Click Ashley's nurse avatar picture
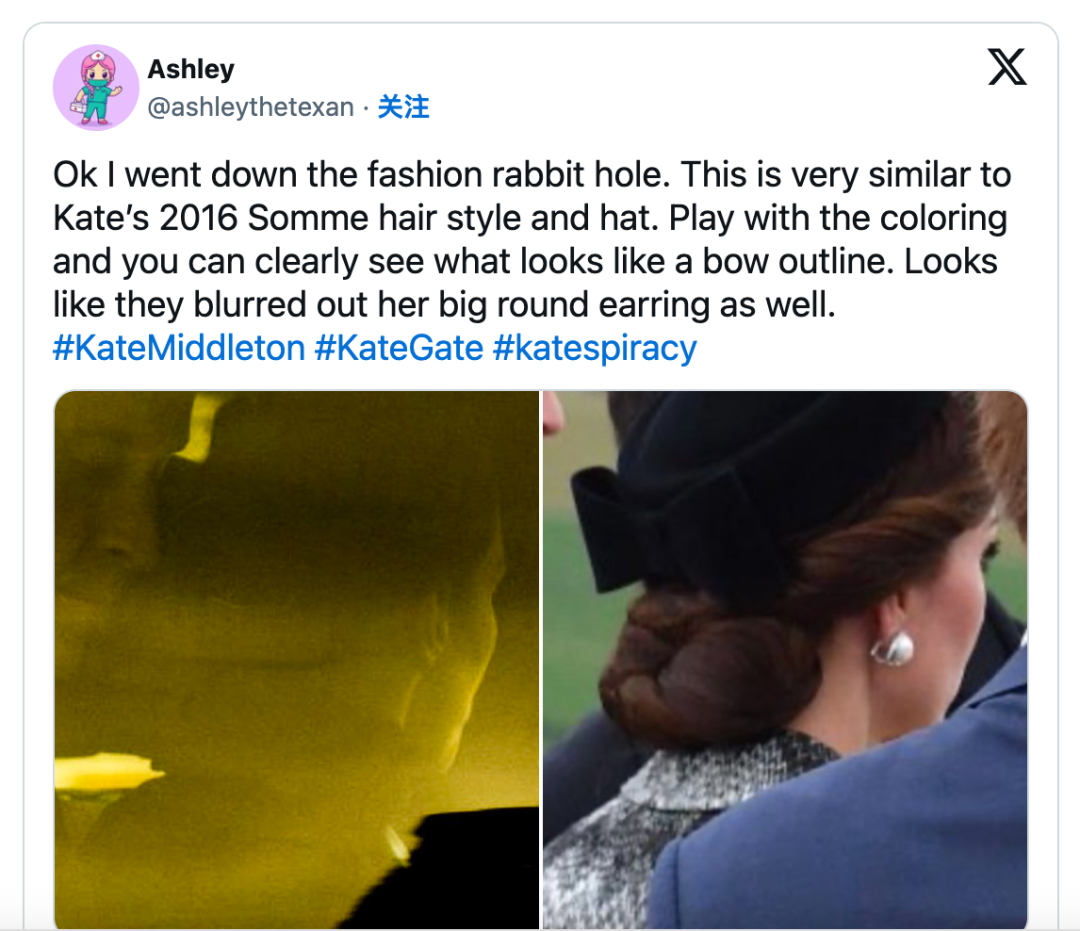 pyautogui.click(x=96, y=87)
